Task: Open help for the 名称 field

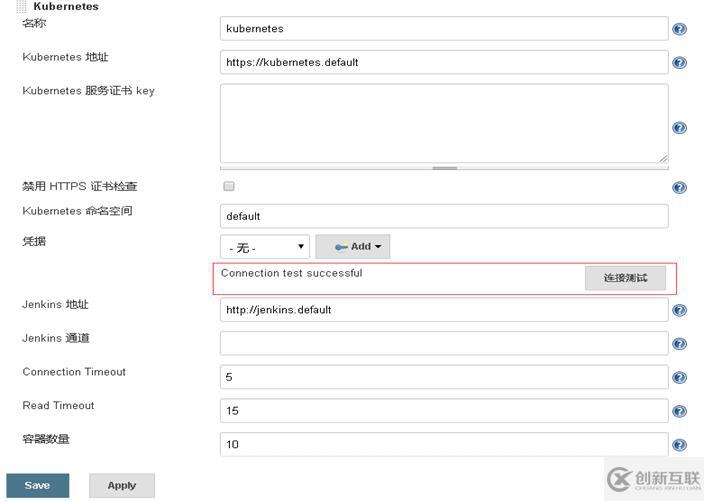Action: click(679, 29)
